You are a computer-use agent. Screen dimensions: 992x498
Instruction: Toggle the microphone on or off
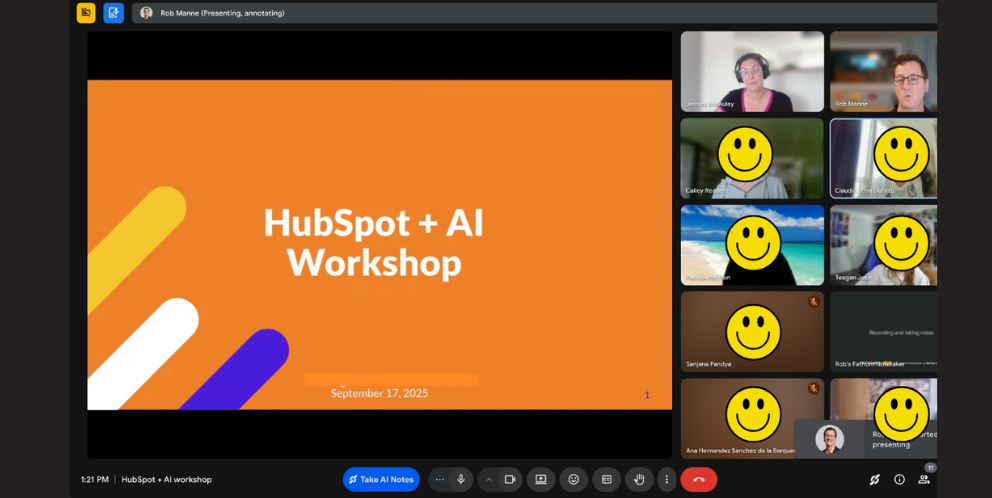(x=461, y=479)
